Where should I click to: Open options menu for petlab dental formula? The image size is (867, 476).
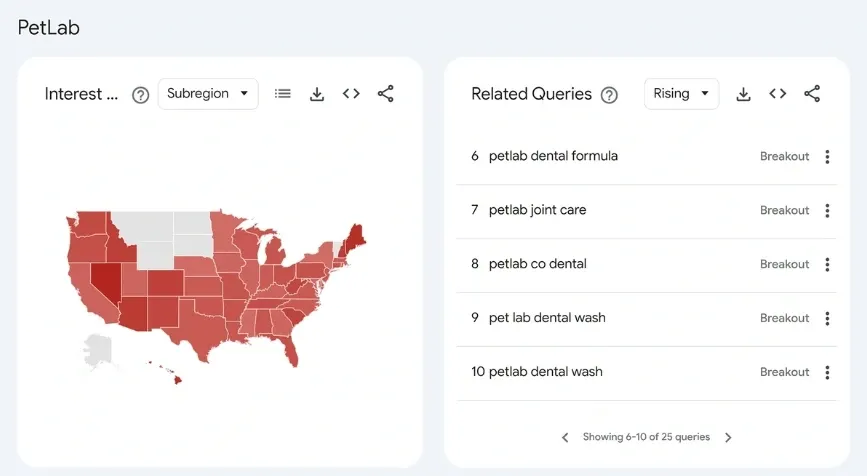point(827,157)
